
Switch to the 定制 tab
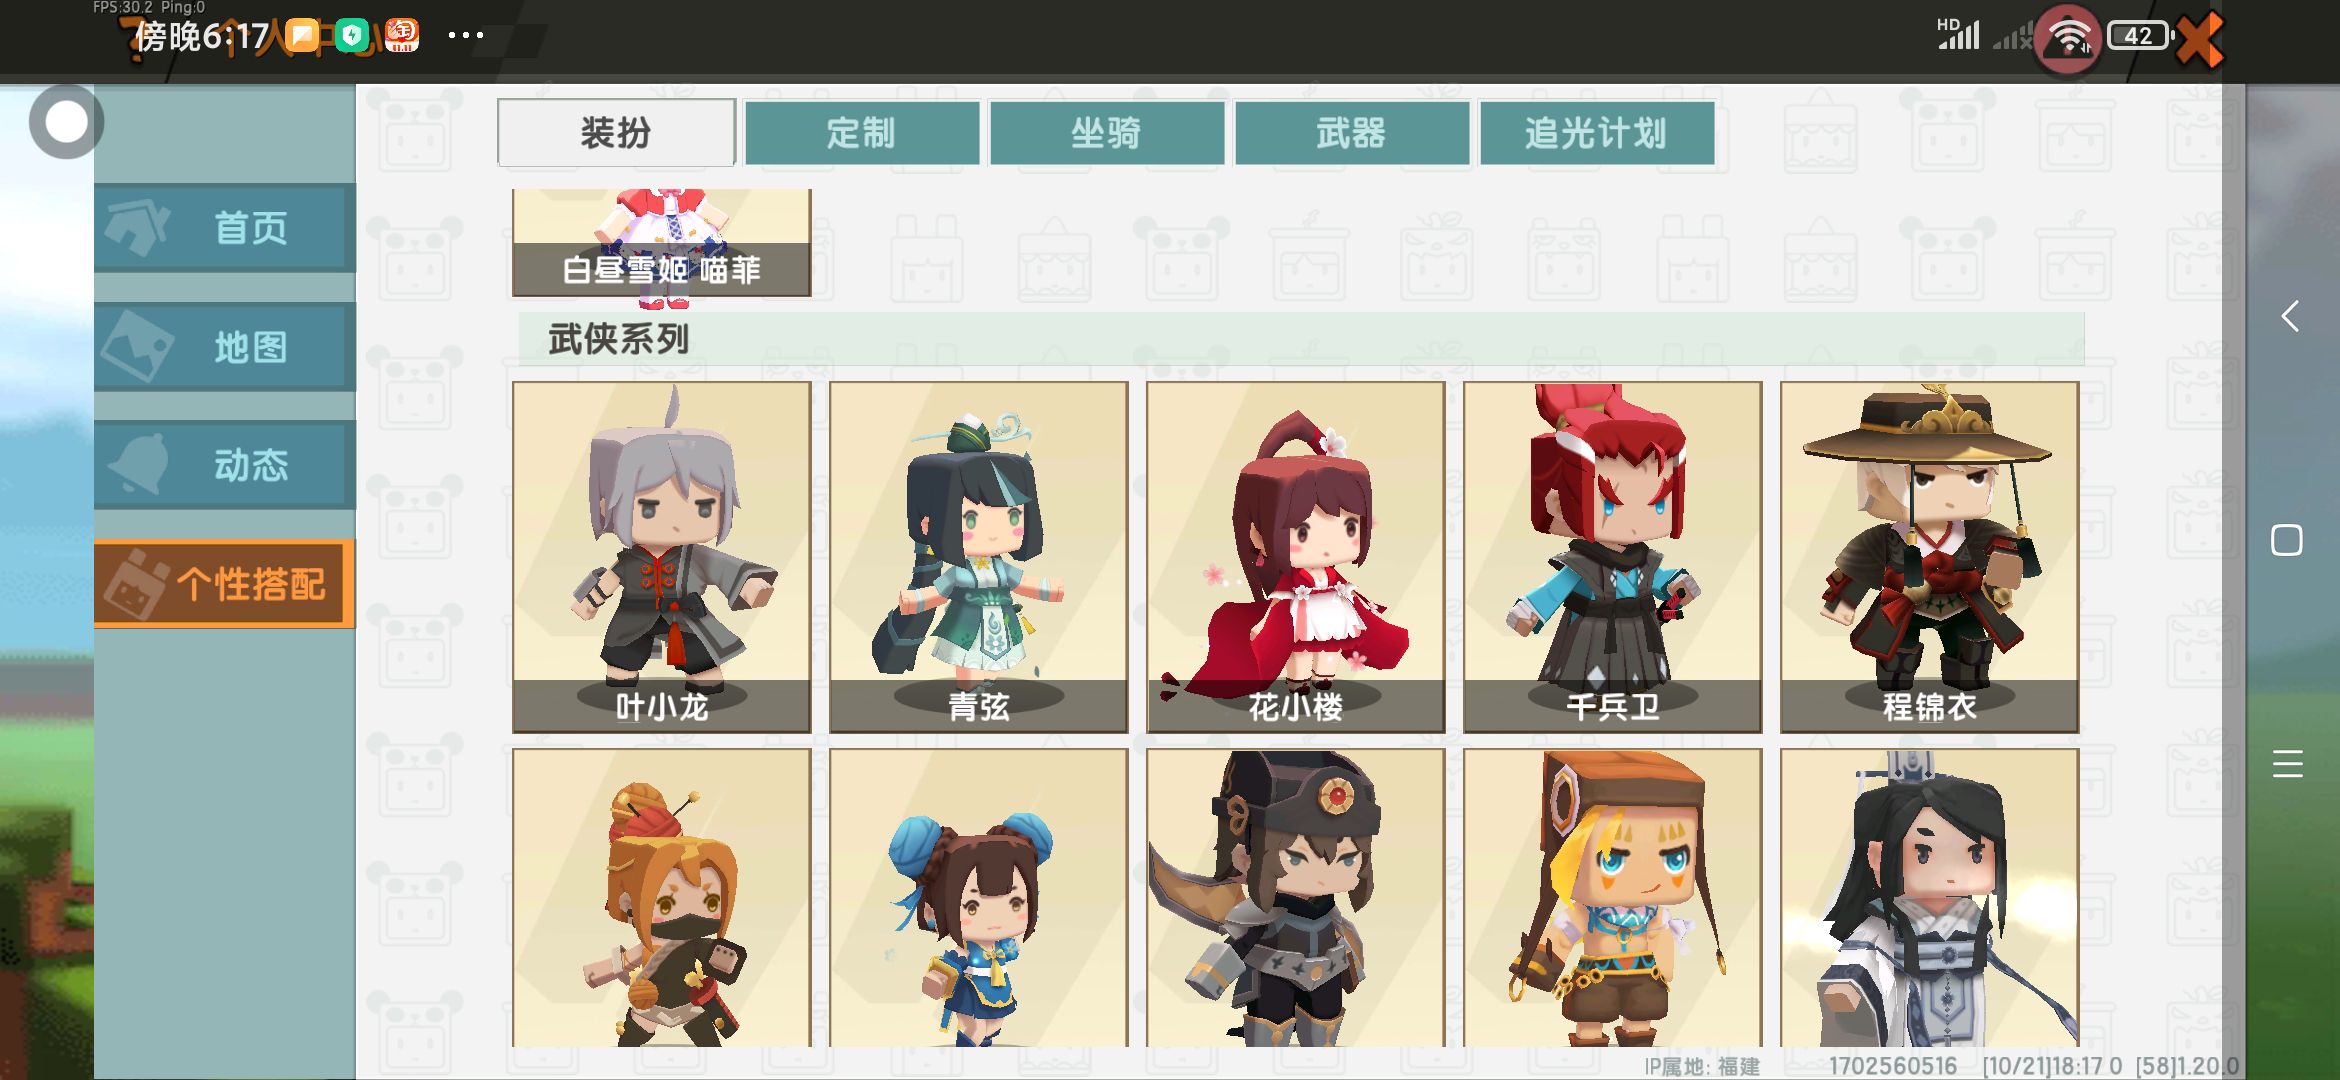point(861,132)
